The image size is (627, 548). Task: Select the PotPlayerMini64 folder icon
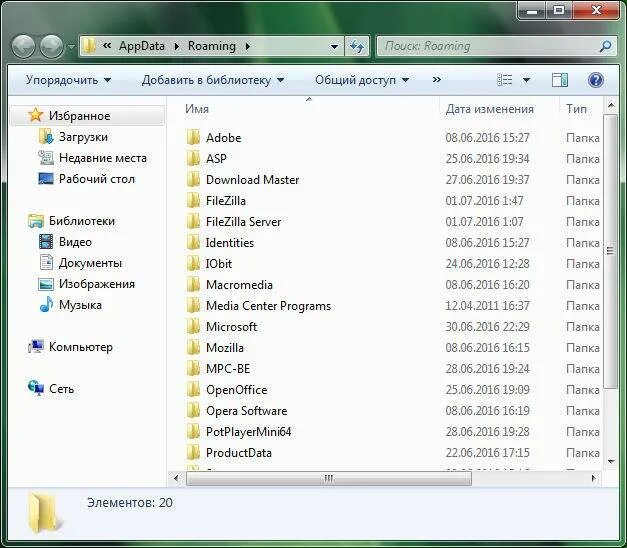coord(193,431)
